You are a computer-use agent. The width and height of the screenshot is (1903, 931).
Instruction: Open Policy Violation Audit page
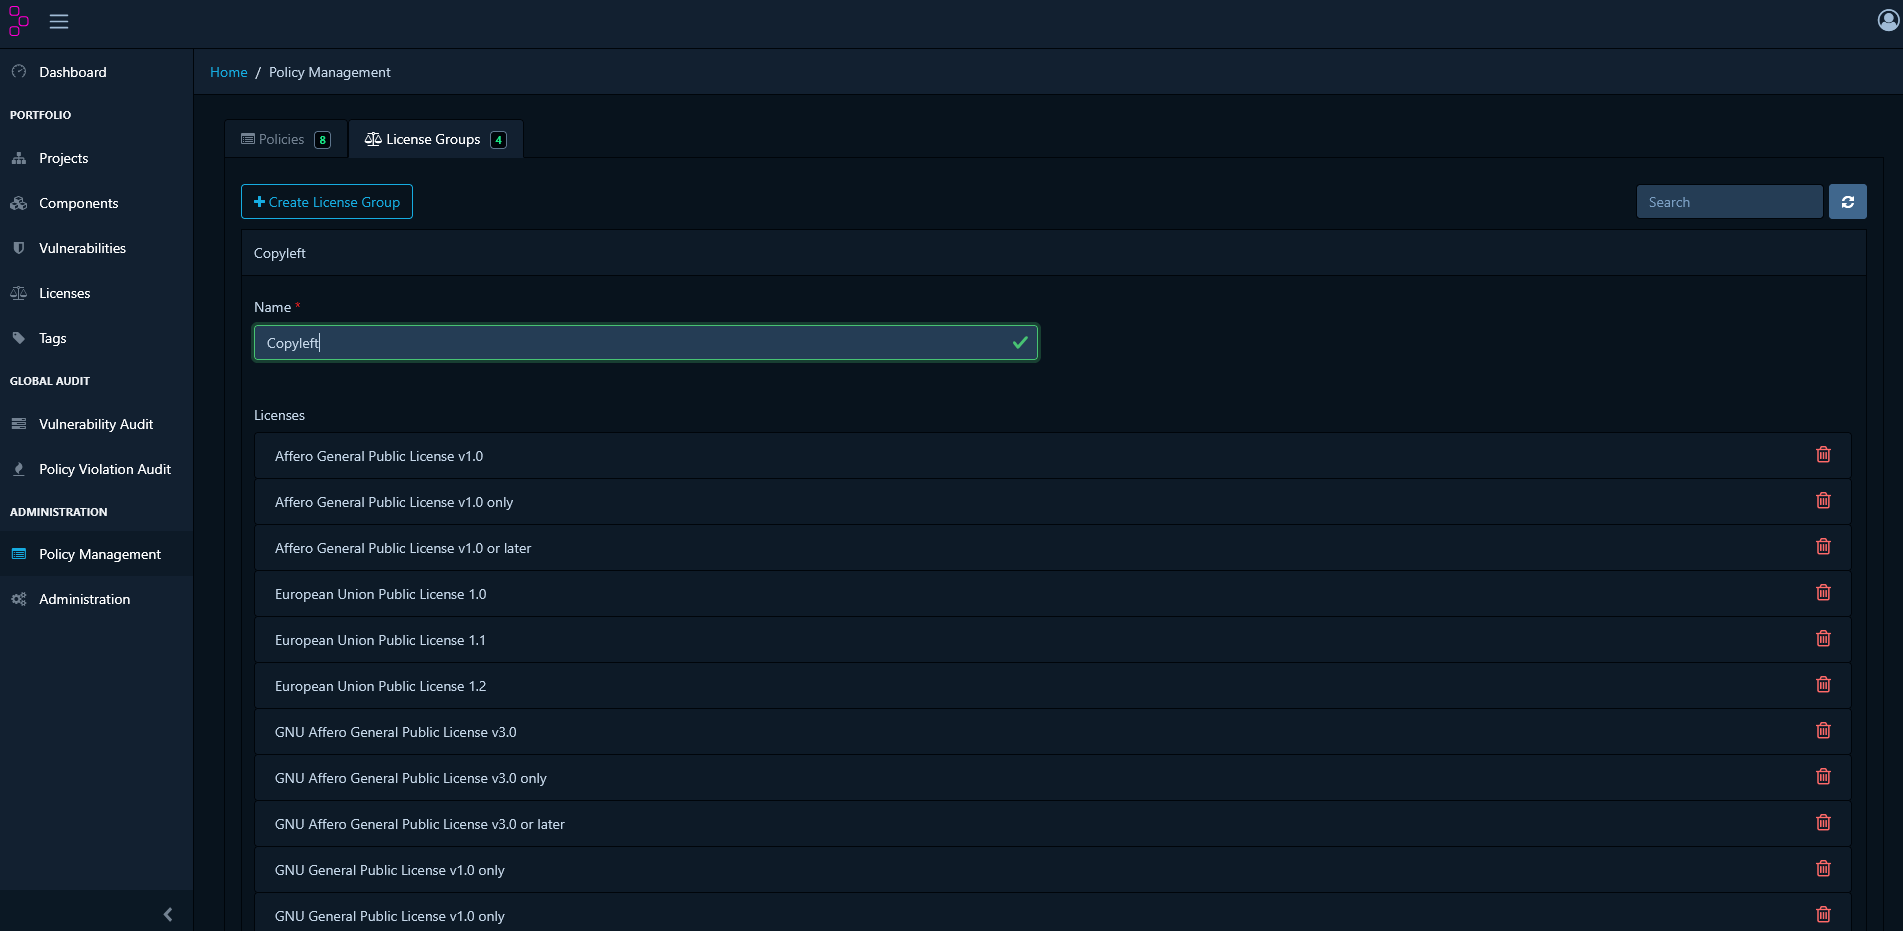point(96,469)
